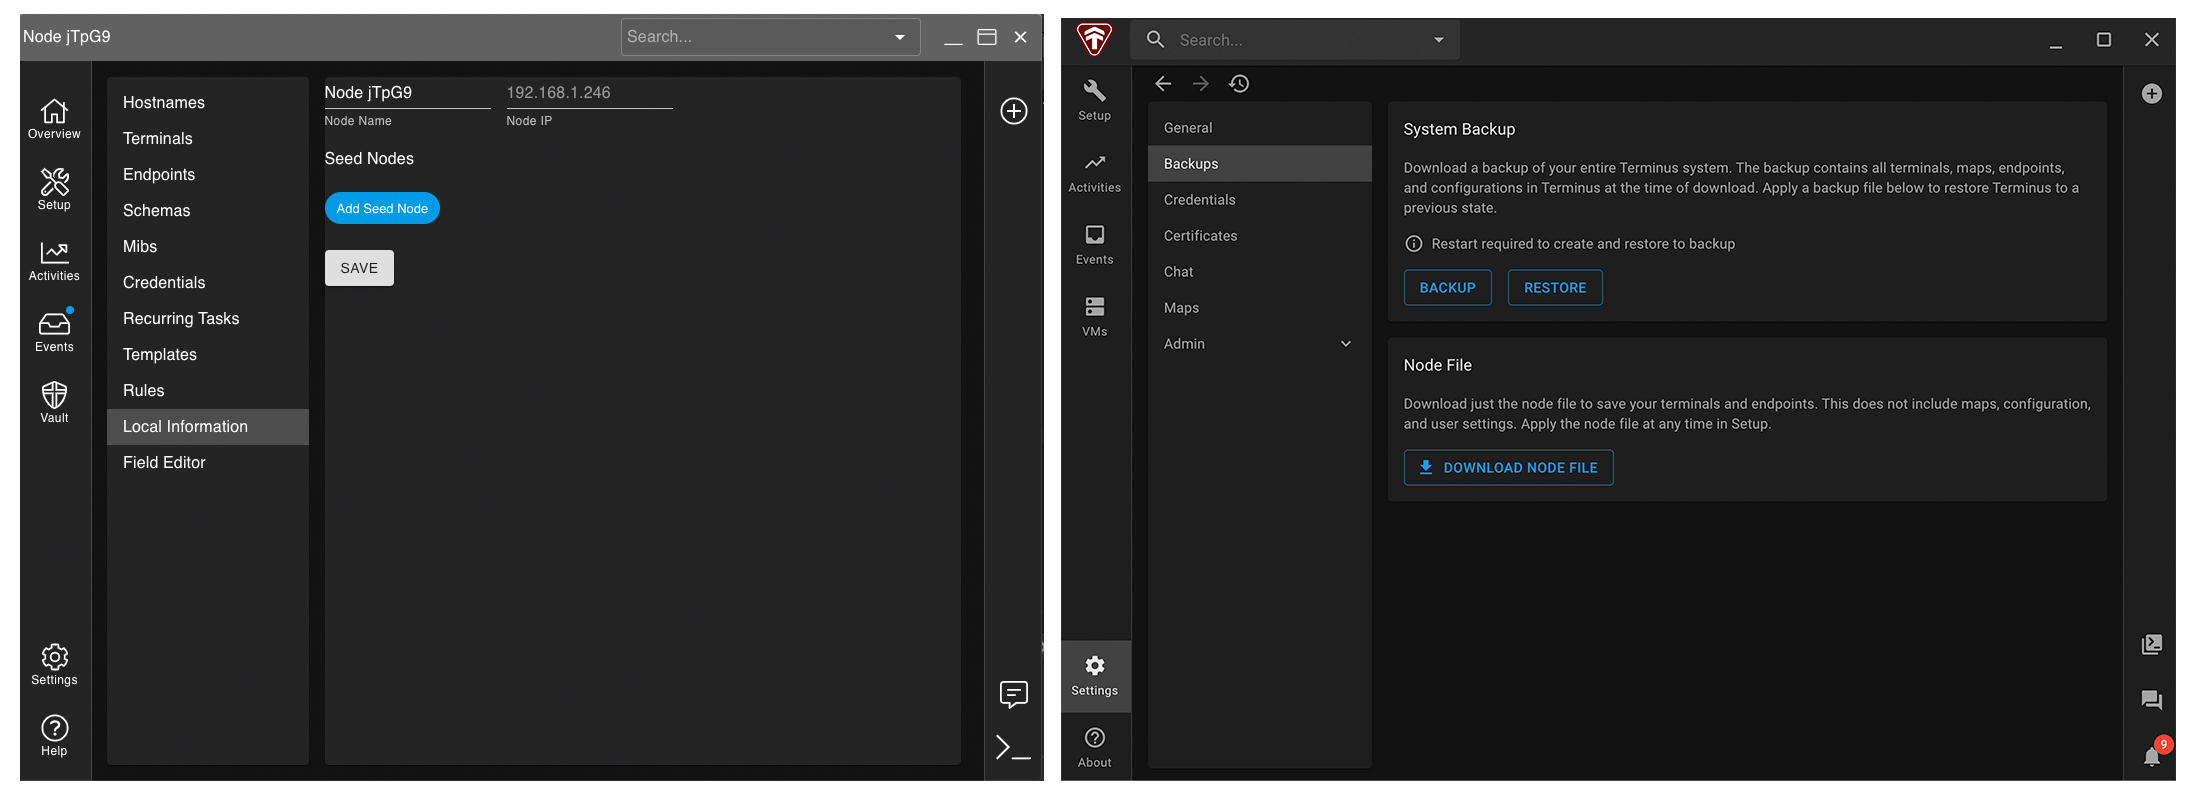Open Settings gear in the Node jTpG9 window

click(54, 665)
